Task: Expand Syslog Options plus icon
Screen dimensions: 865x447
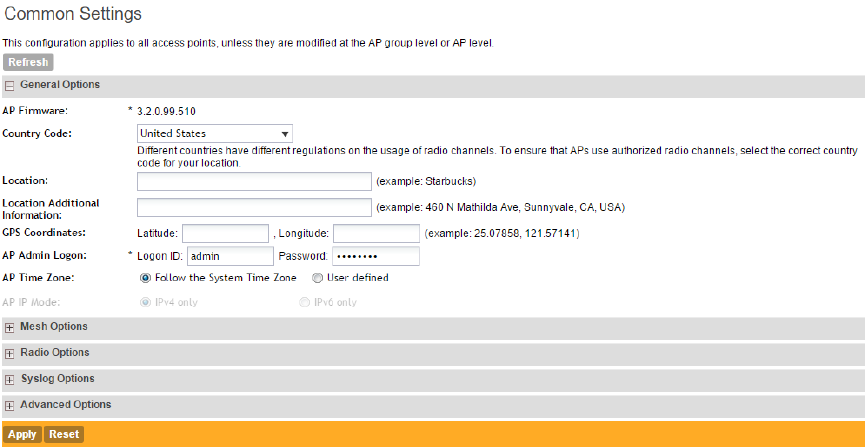Action: coord(9,379)
